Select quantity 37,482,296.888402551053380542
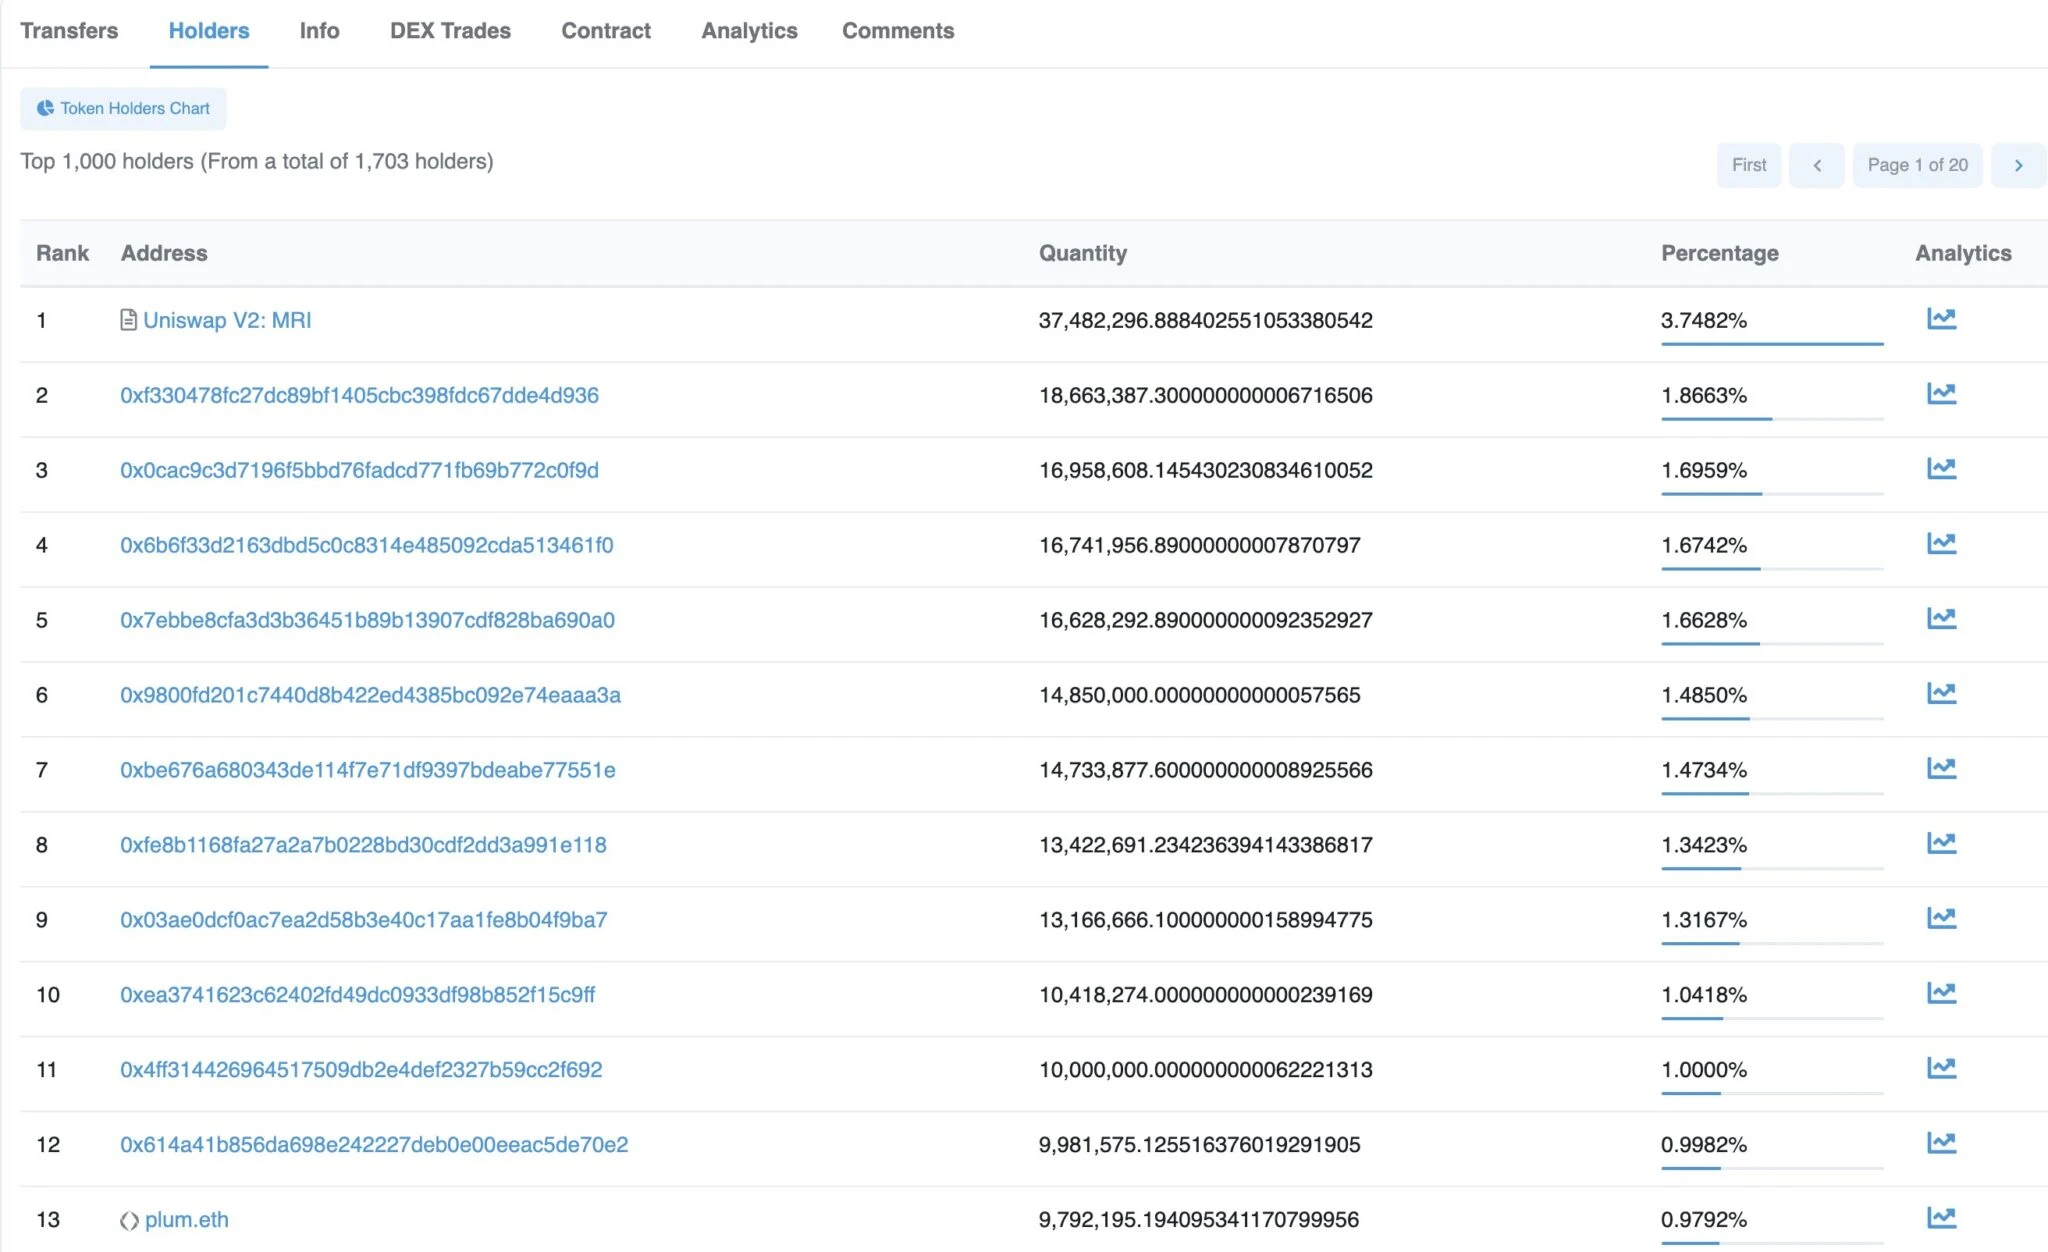This screenshot has width=2048, height=1252. pyautogui.click(x=1206, y=320)
